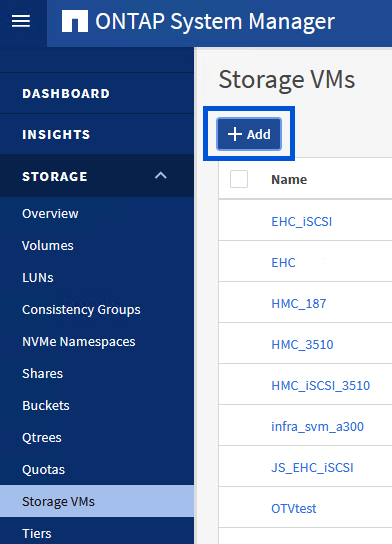Sort by the Name column header
Screen dimensions: 392x544
point(289,179)
